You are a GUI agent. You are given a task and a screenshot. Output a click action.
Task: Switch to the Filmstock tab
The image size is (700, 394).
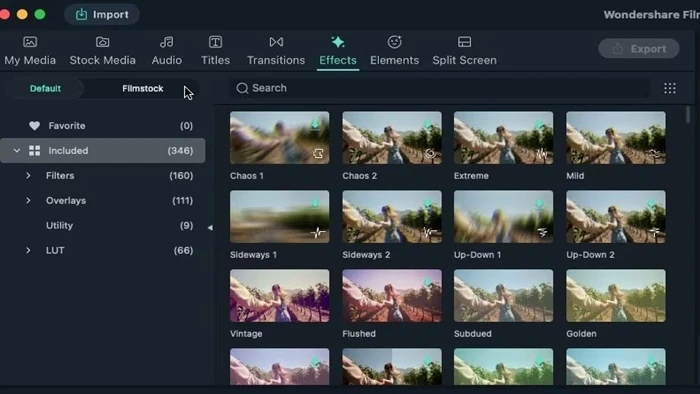[142, 88]
